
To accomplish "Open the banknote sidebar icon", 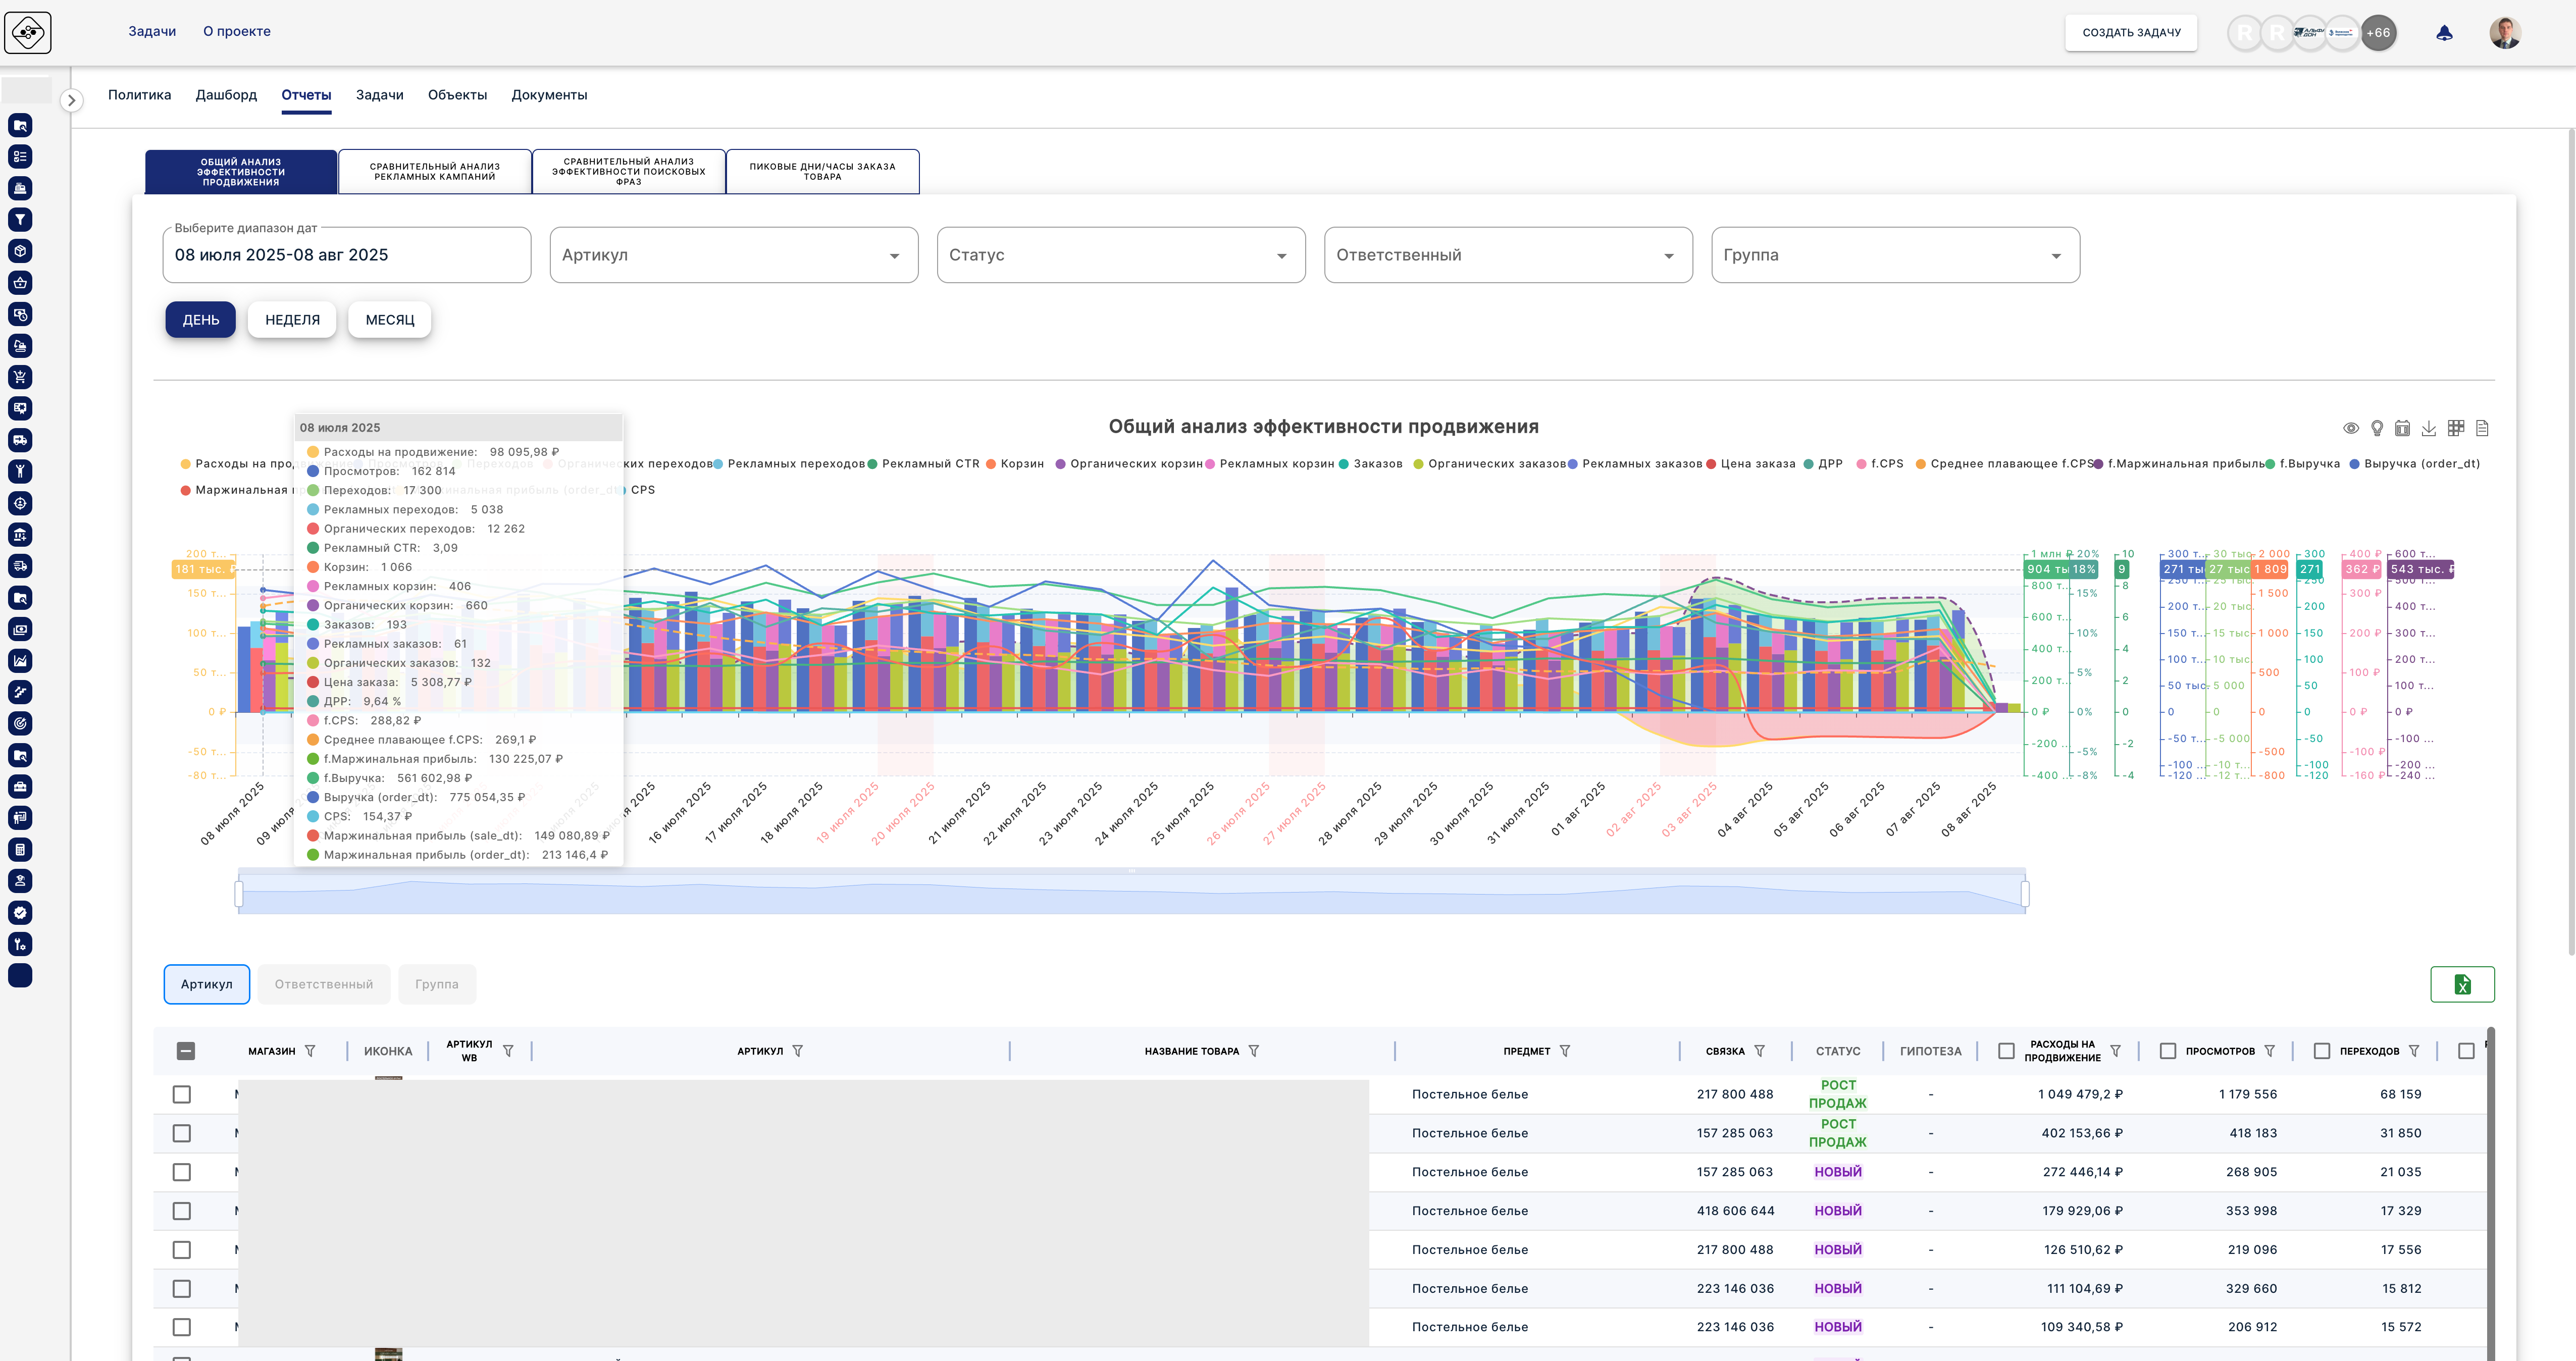I will tap(20, 629).
